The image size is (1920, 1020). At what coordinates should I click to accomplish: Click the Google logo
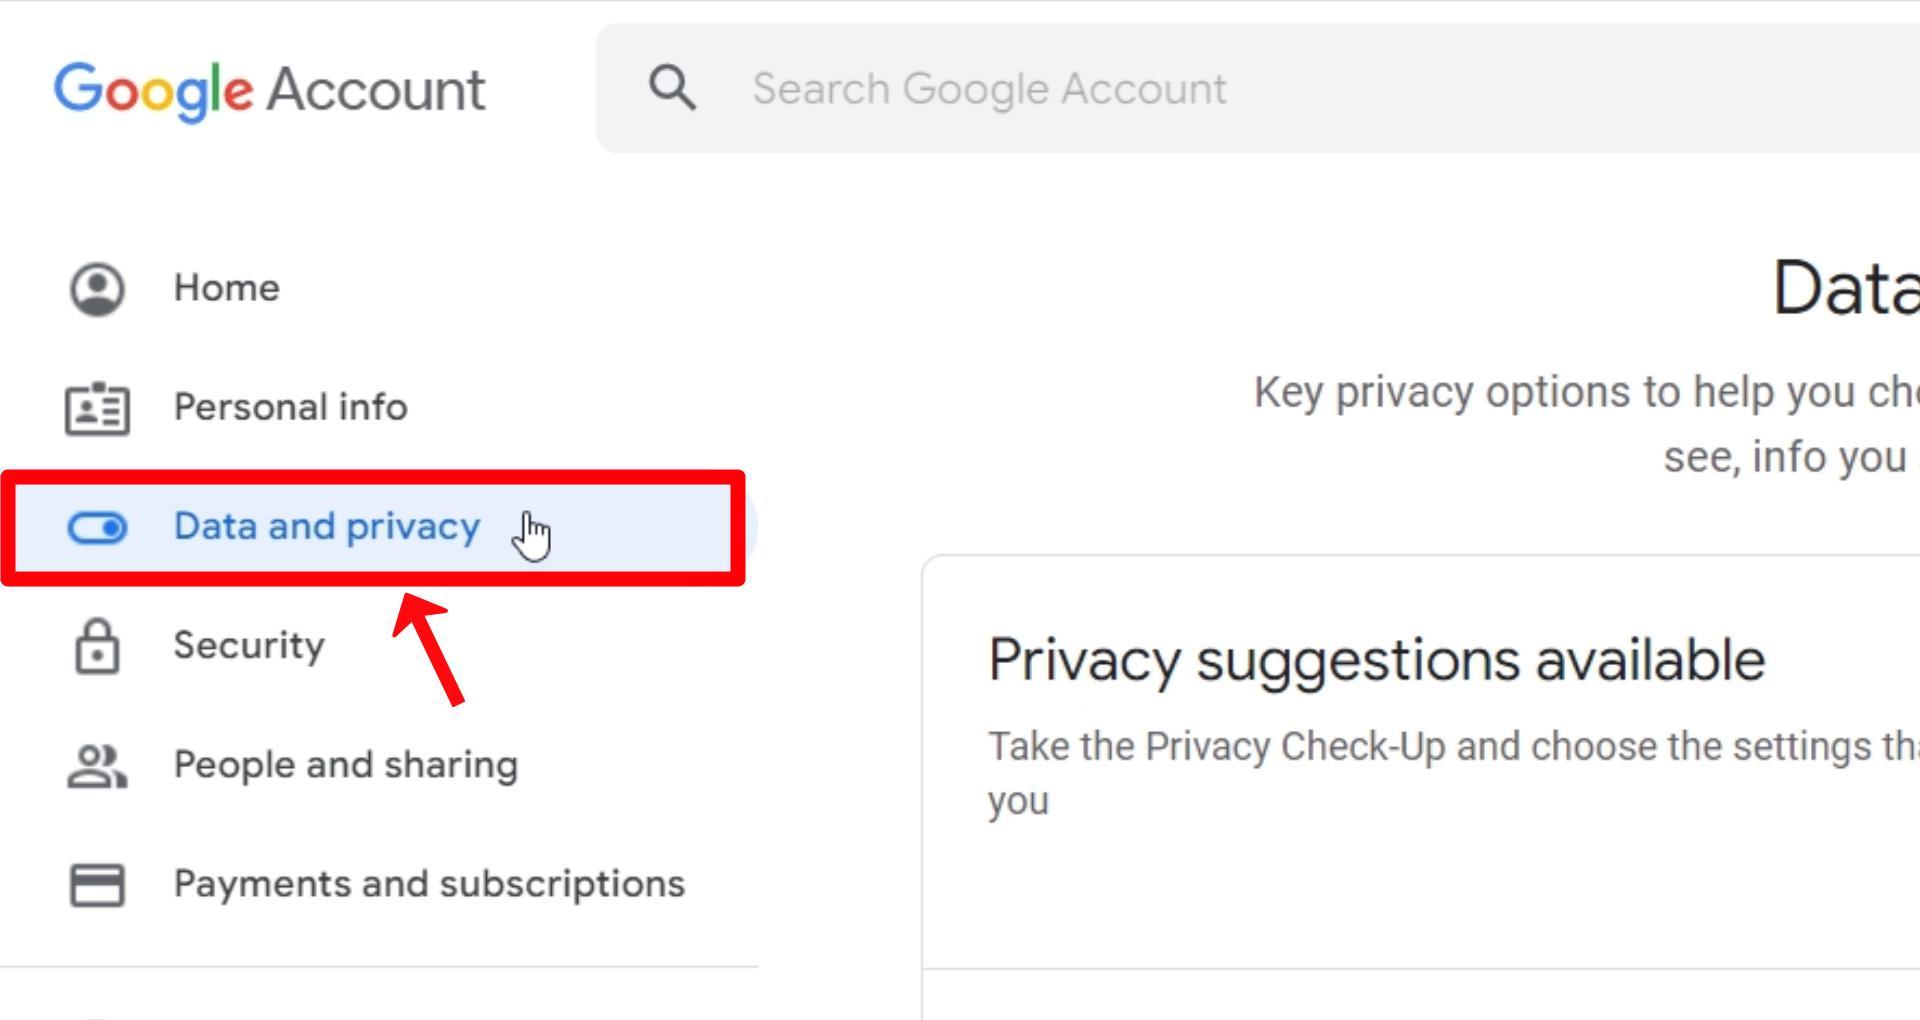[x=153, y=90]
